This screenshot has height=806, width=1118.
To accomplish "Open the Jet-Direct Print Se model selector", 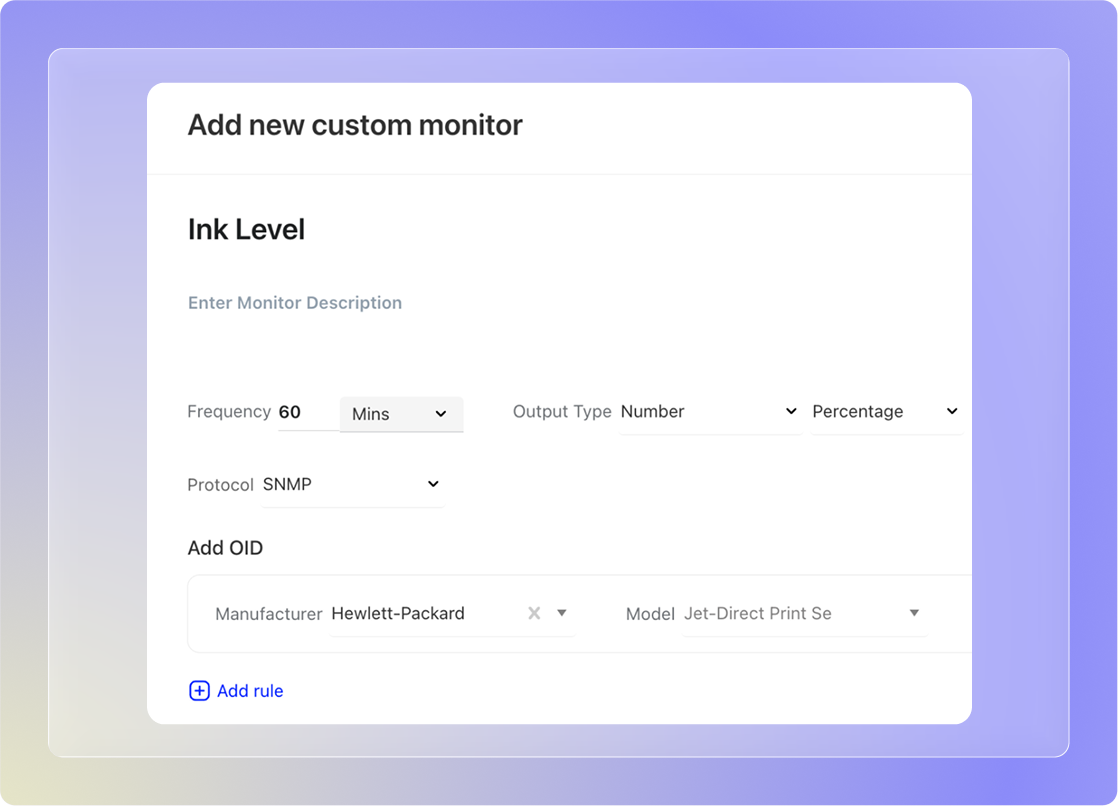I will (x=790, y=613).
